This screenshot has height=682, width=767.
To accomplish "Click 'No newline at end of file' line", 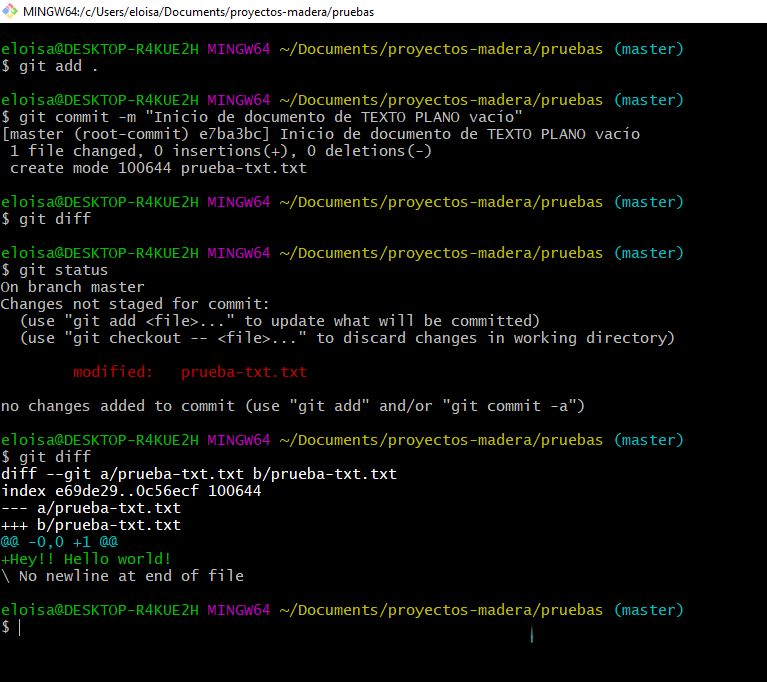I will [122, 576].
